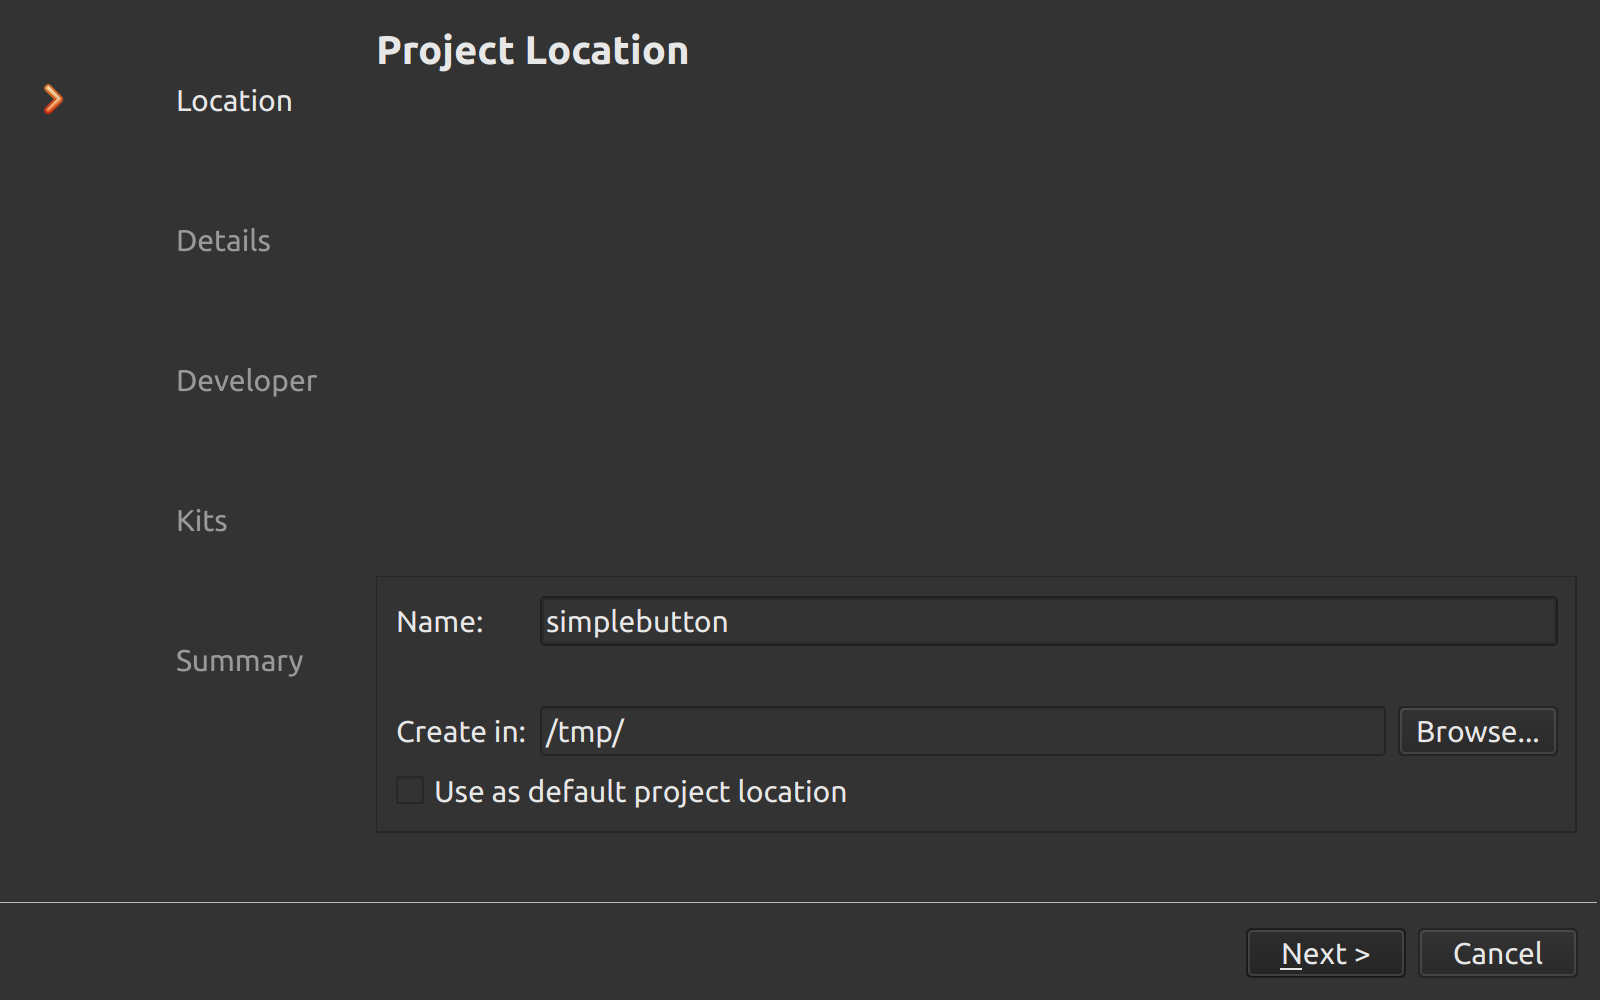The width and height of the screenshot is (1600, 1000).
Task: Click empty space right of the default location checkbox
Action: click(1200, 792)
